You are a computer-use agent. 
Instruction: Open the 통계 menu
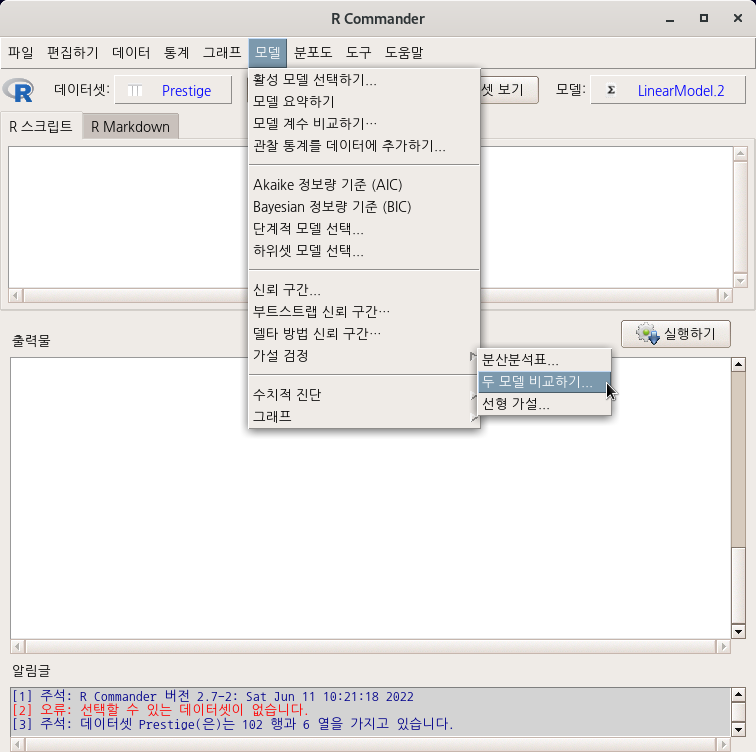coord(176,53)
